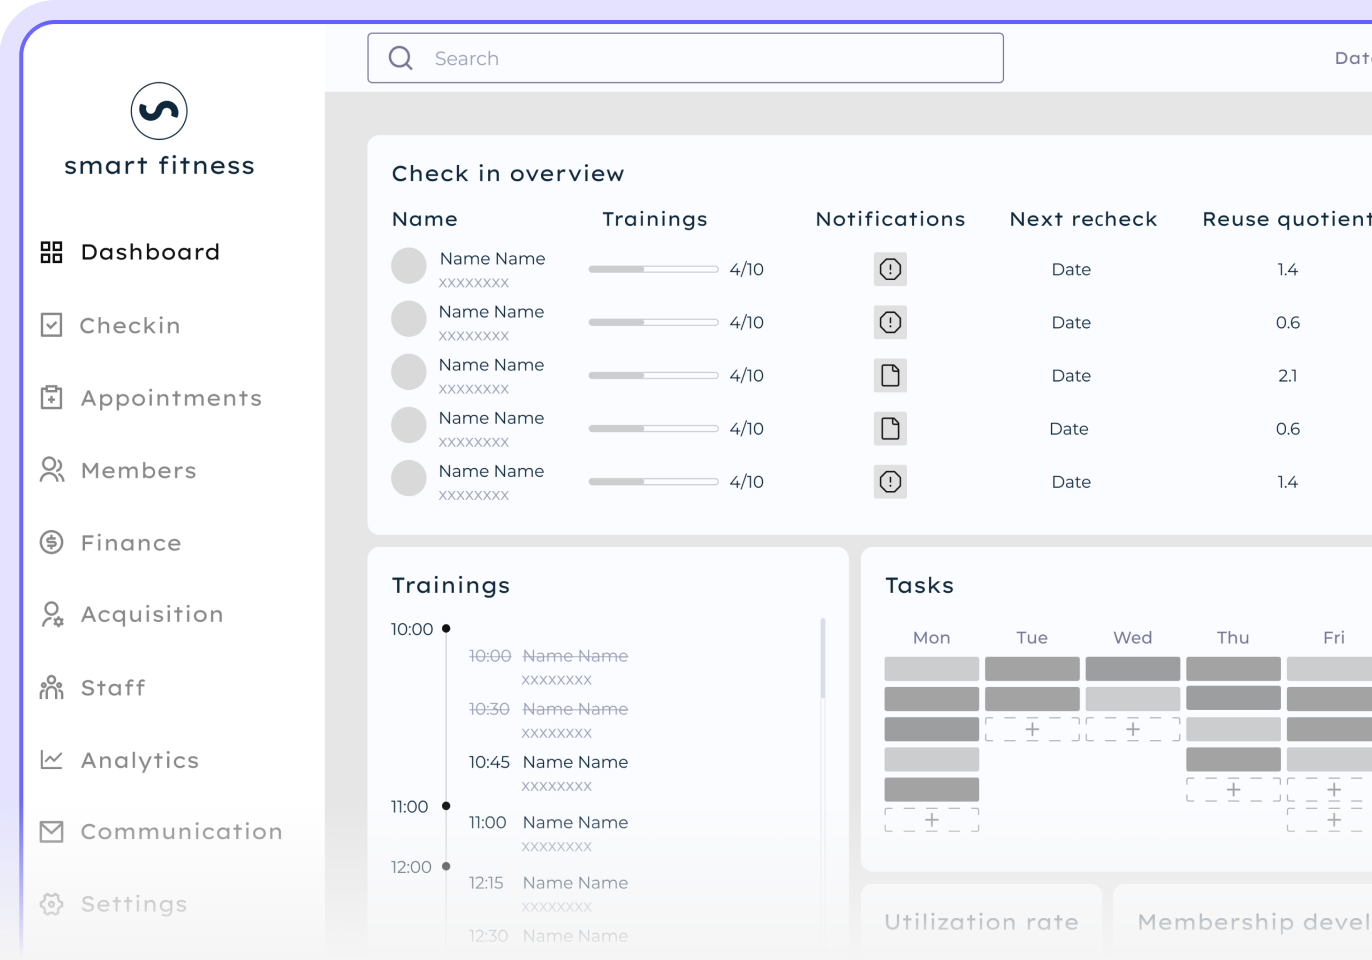Open the alert notification in first member row
This screenshot has height=960, width=1372.
click(890, 269)
